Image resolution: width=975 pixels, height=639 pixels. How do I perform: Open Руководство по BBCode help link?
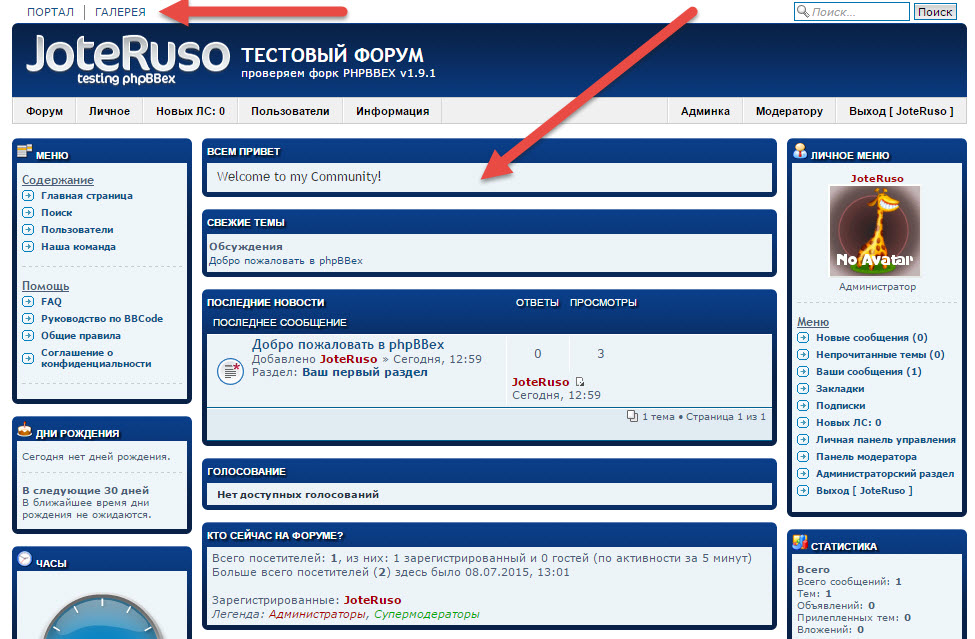pos(102,318)
